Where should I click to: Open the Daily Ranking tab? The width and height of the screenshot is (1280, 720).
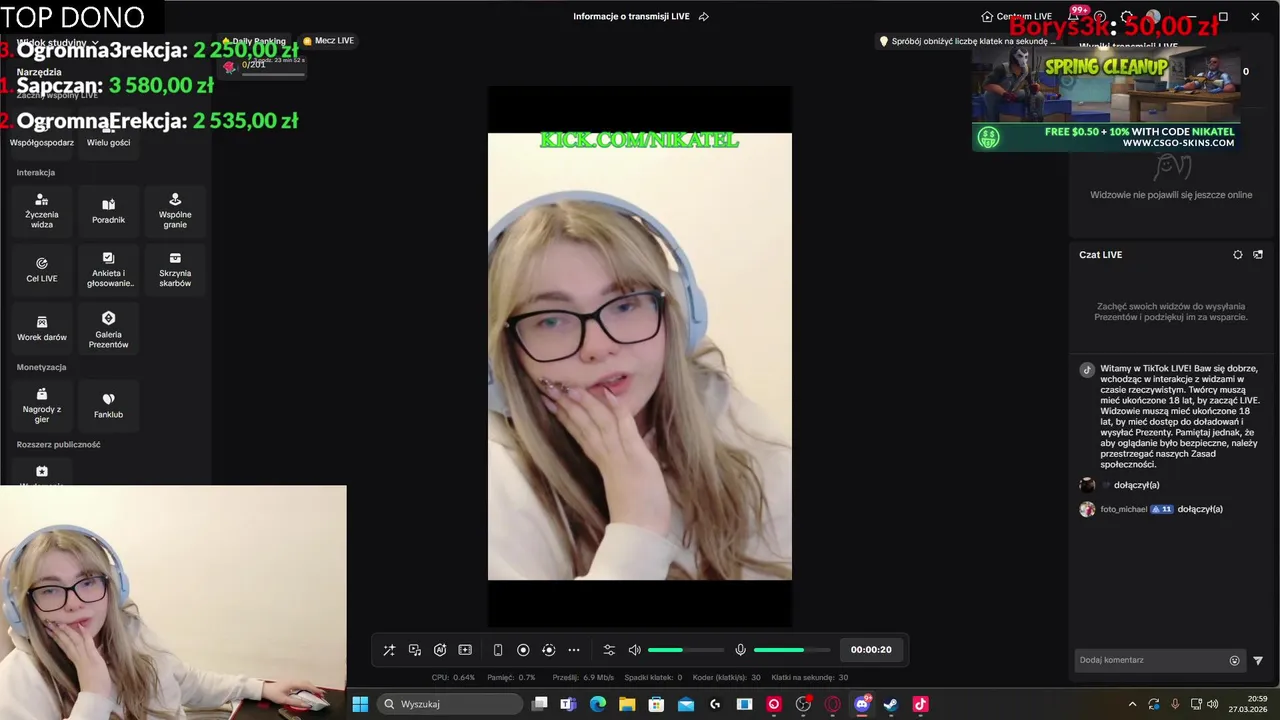tap(254, 41)
